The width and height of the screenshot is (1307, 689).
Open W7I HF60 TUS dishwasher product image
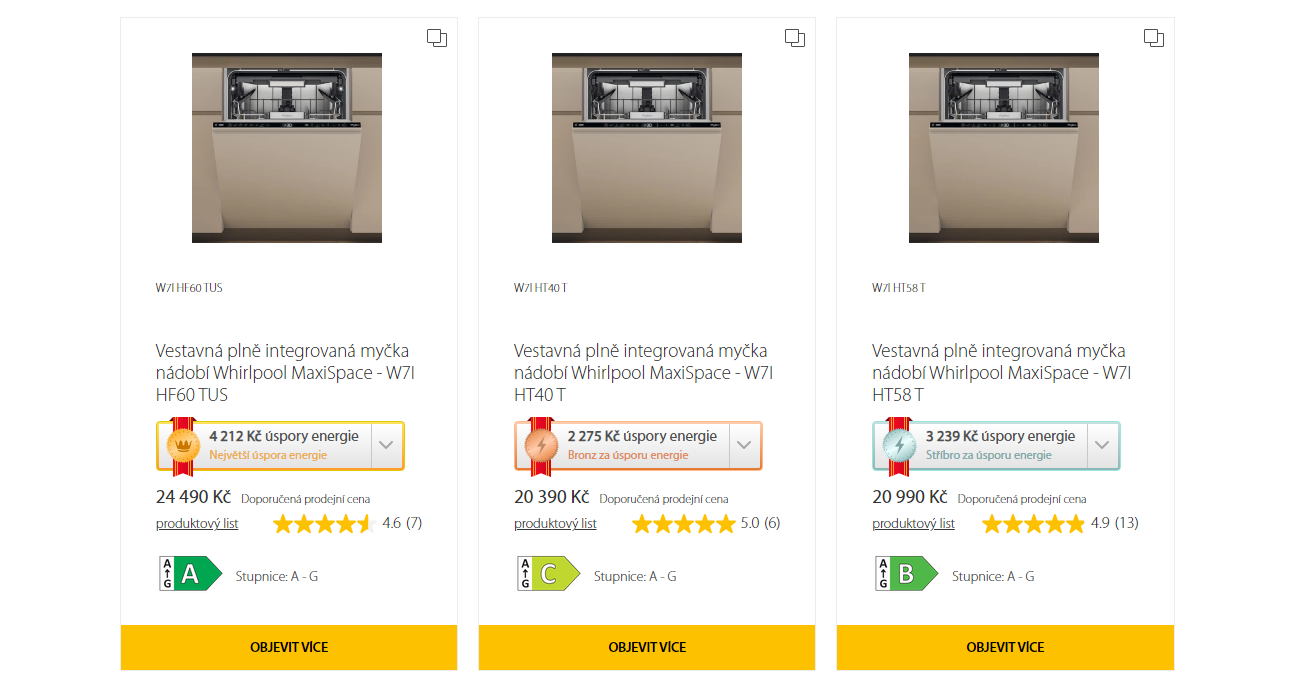[x=287, y=148]
